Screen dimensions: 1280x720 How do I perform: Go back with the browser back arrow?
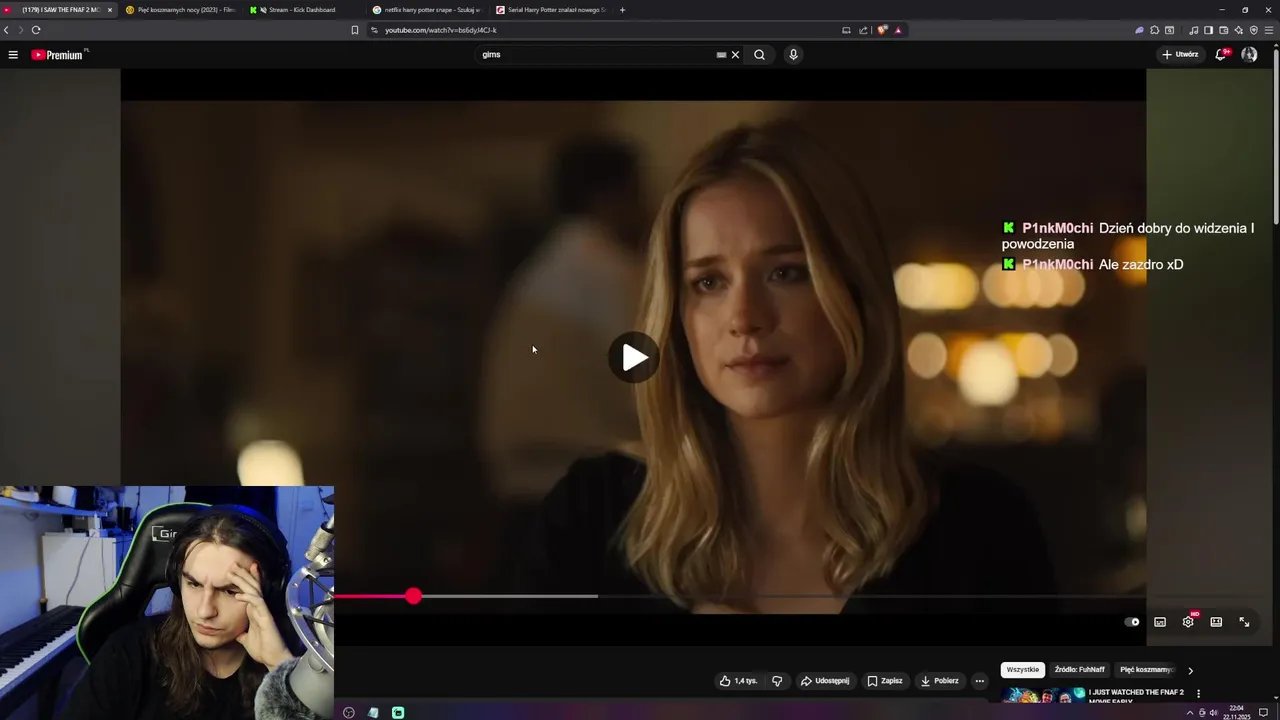6,30
